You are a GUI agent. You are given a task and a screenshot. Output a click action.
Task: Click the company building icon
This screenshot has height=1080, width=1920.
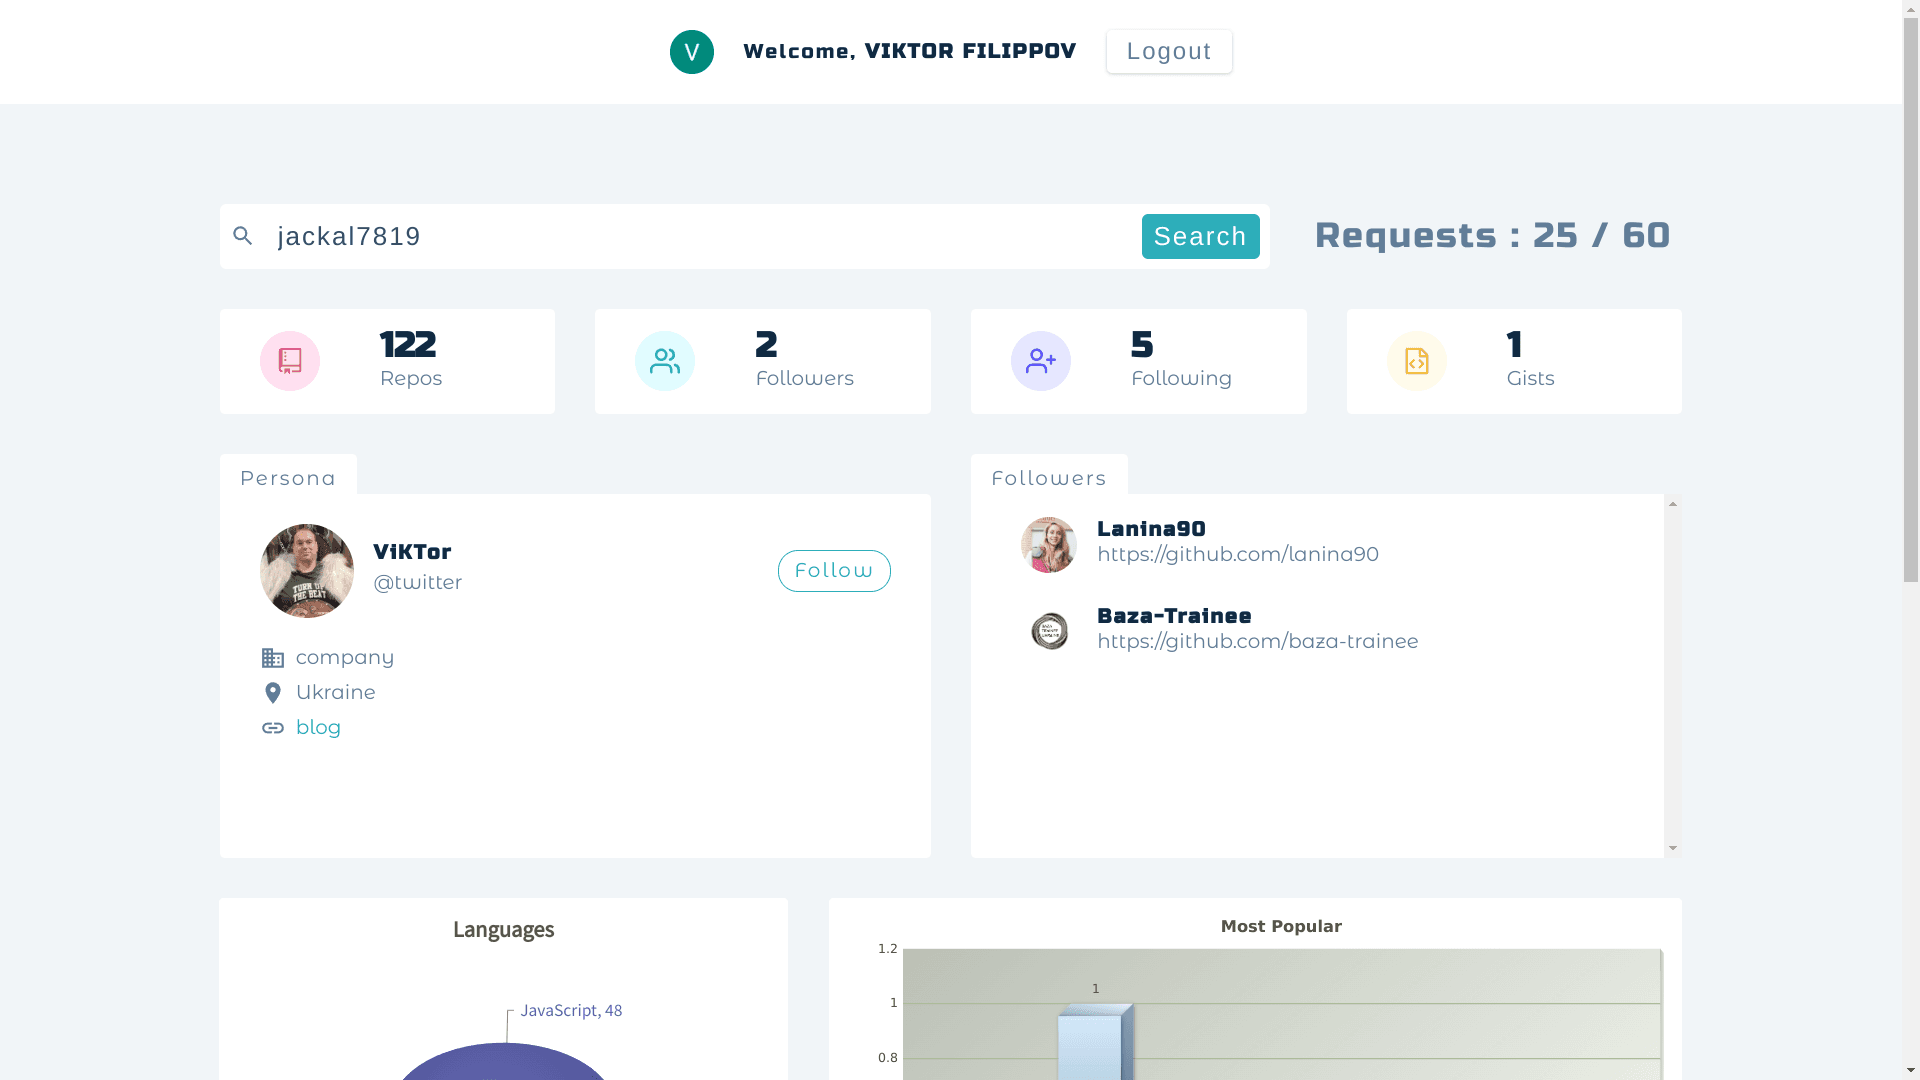[273, 658]
